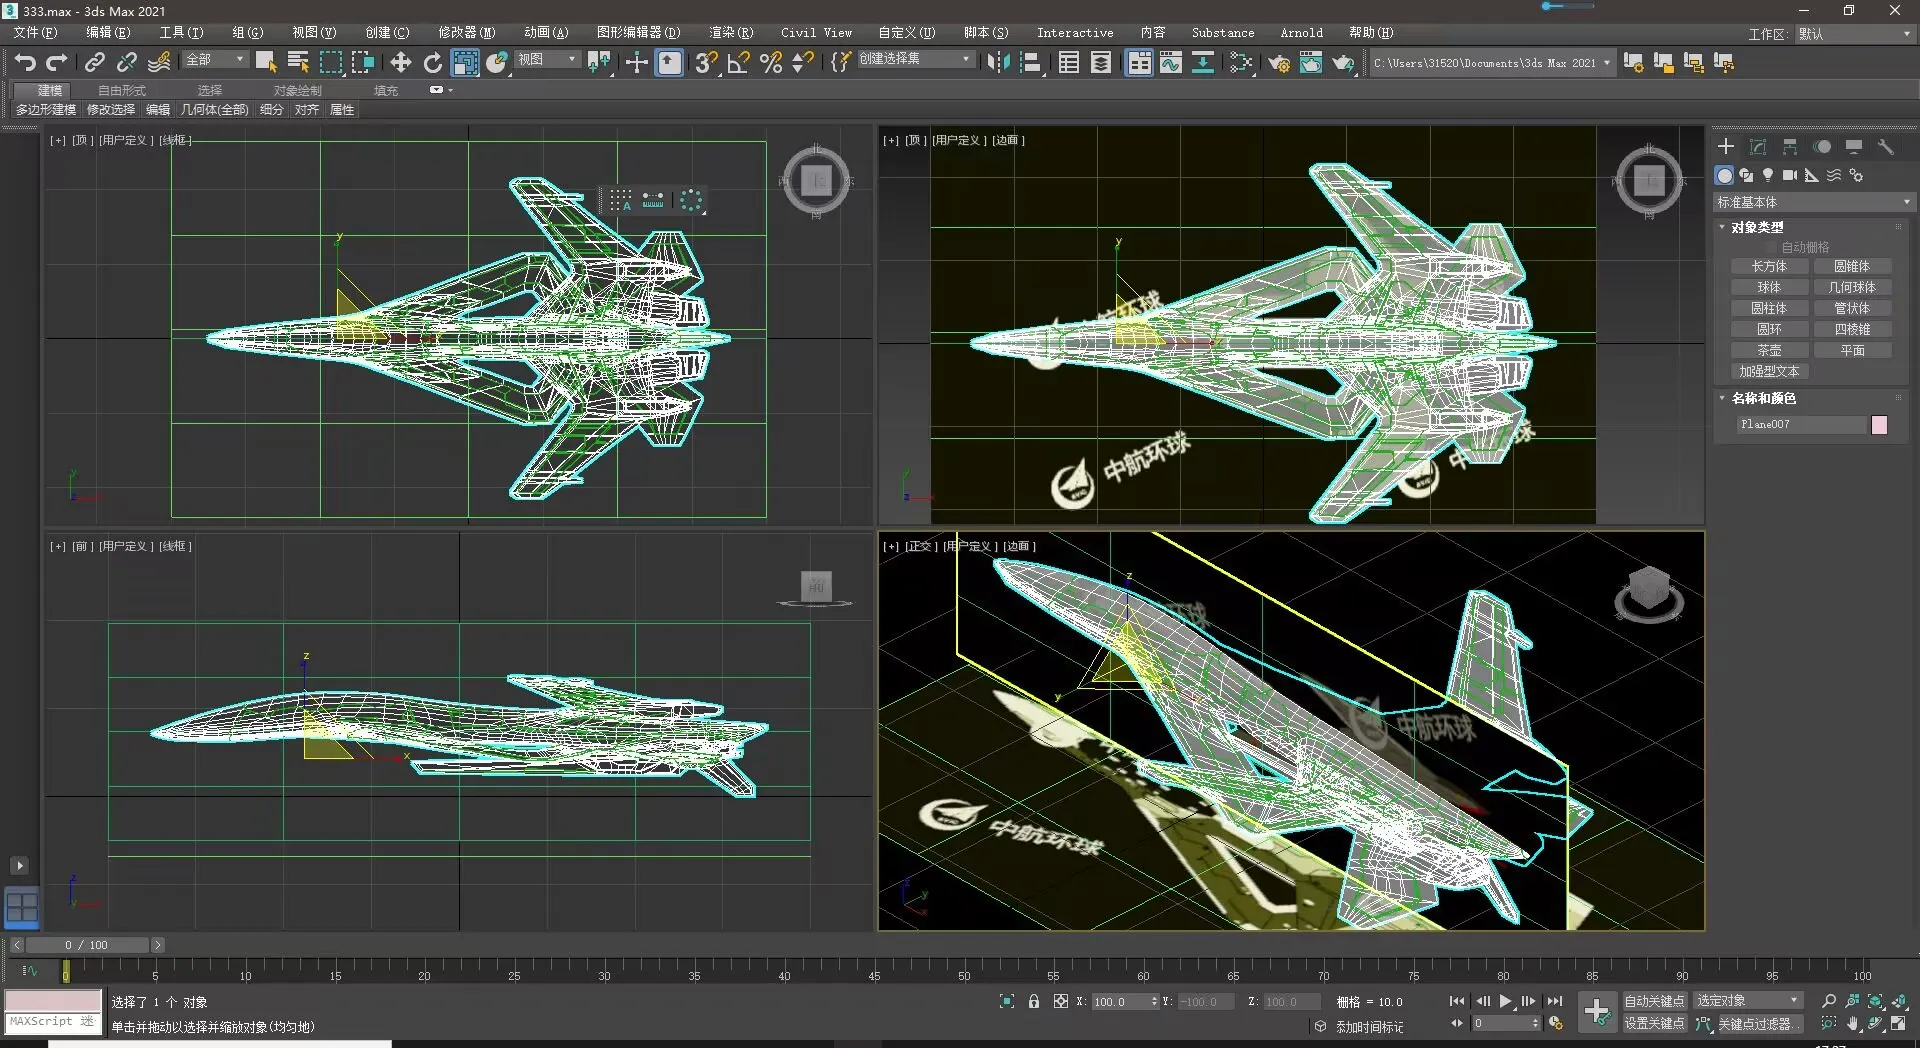The image size is (1920, 1048).
Task: Create a 长方体 box primitive
Action: [x=1769, y=266]
